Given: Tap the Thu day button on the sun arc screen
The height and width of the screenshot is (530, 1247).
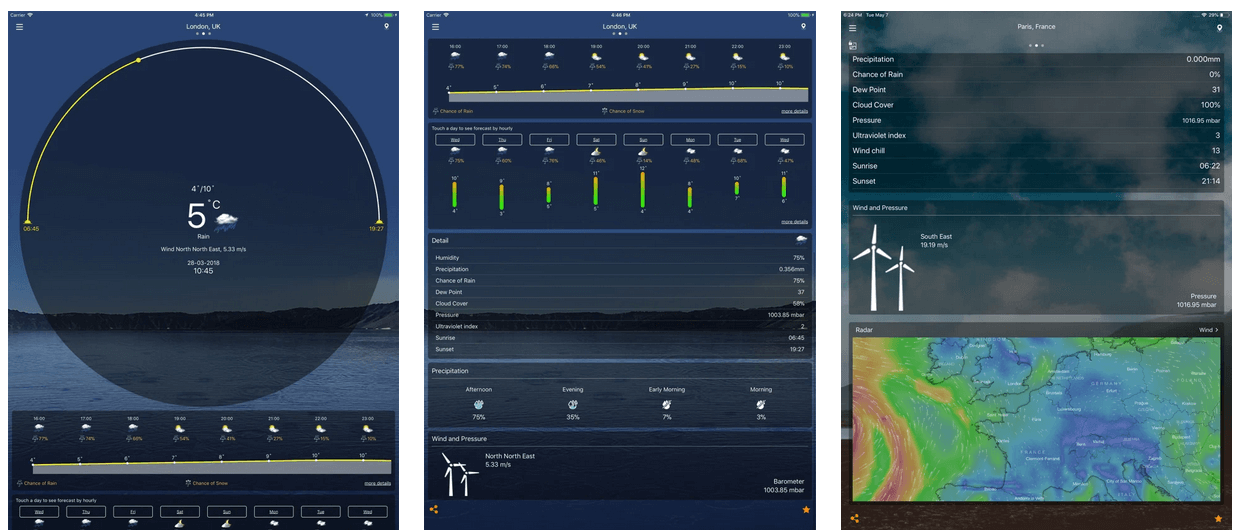Looking at the screenshot, I should click(x=86, y=512).
